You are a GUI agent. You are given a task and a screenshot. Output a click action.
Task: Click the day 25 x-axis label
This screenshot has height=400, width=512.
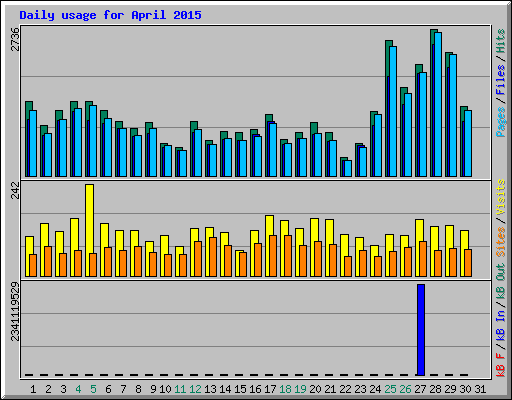coord(390,389)
